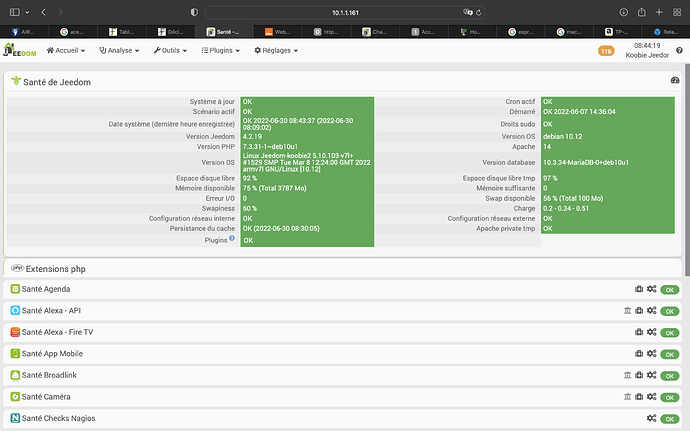Open the benchmark dashboard icon in Santé de Jeedom

click(x=675, y=80)
